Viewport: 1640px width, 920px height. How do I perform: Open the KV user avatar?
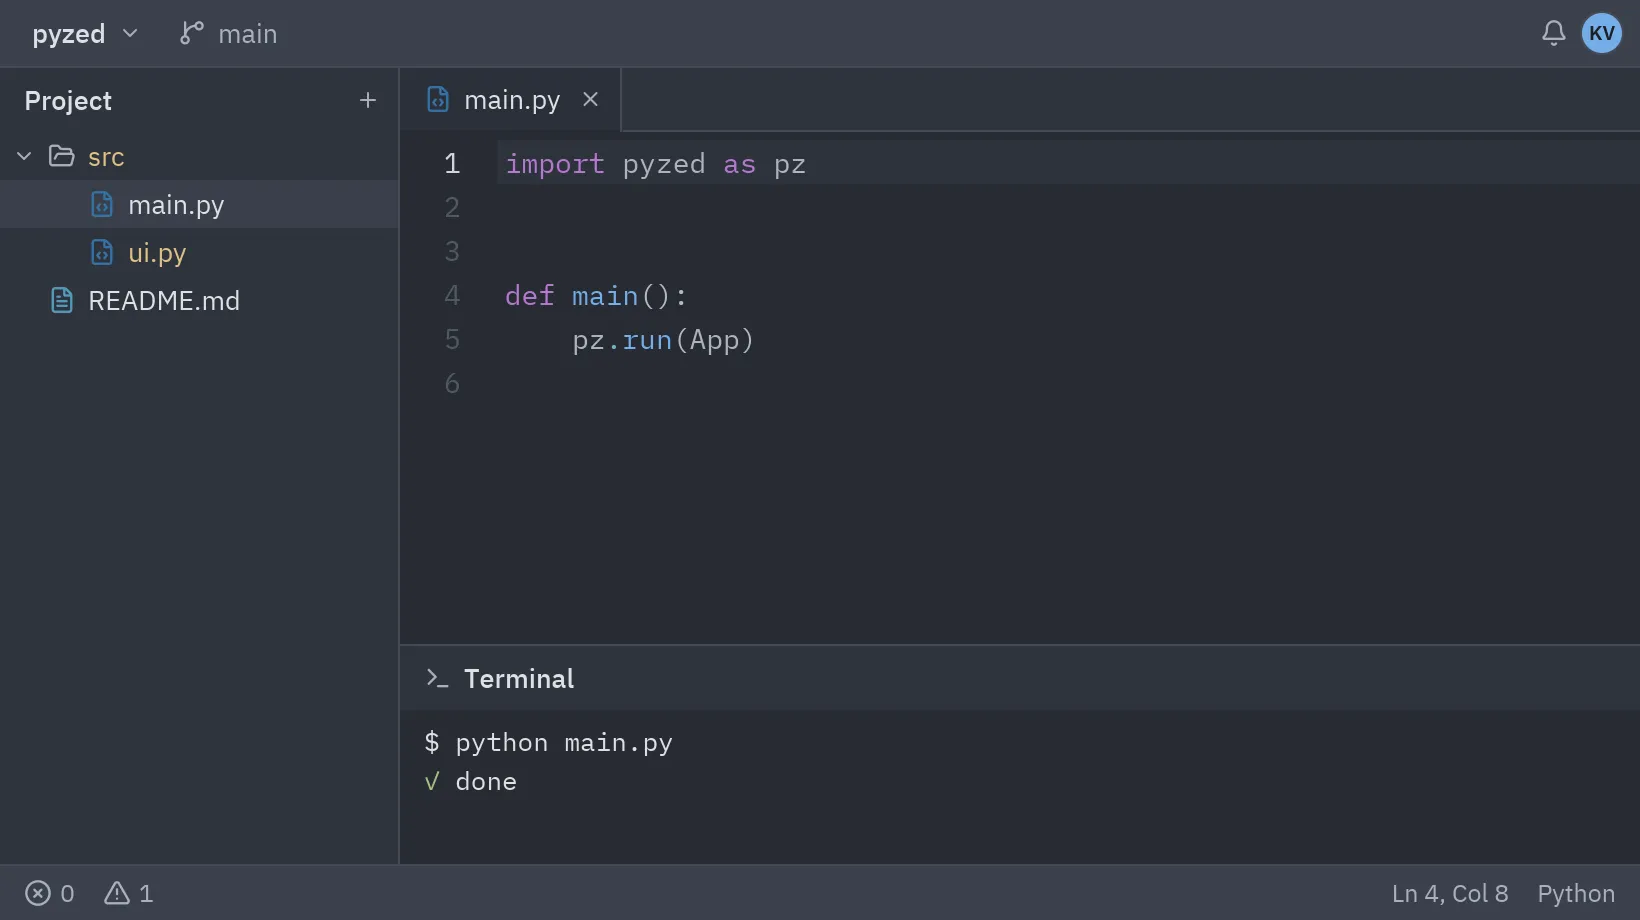(x=1601, y=33)
